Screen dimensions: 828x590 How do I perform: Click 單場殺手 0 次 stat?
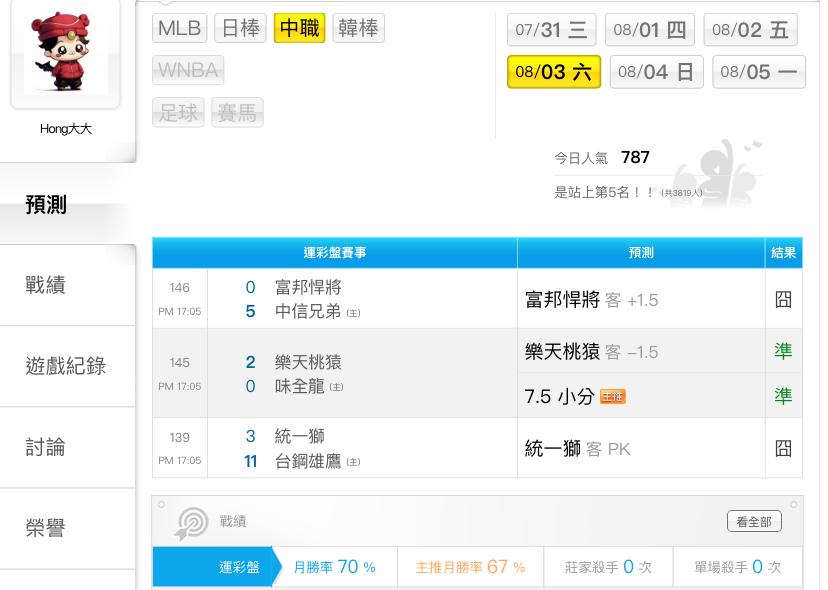(x=737, y=567)
